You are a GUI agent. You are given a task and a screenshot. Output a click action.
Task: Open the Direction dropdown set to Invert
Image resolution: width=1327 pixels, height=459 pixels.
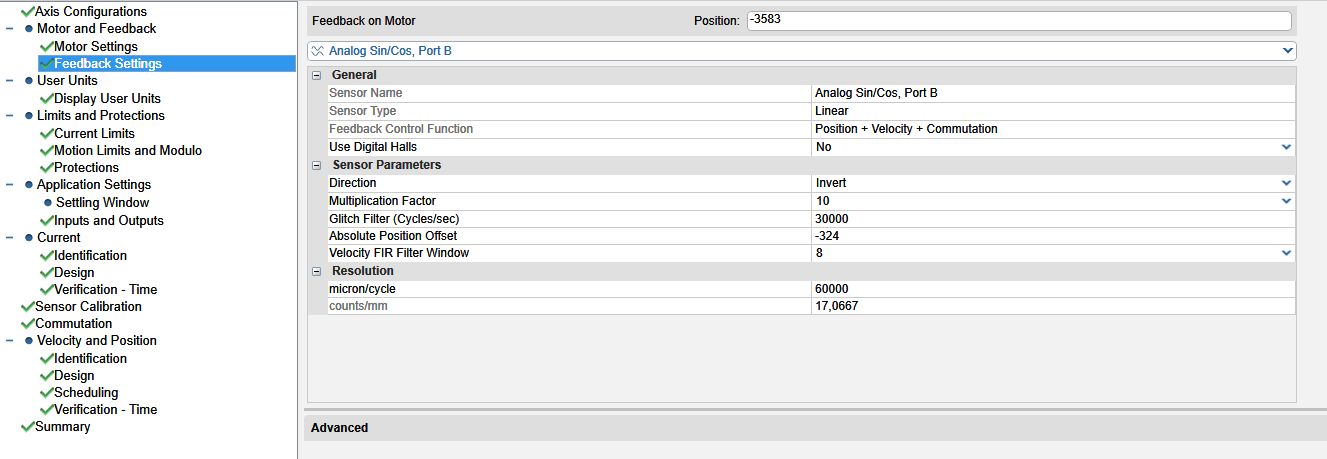[x=1286, y=183]
